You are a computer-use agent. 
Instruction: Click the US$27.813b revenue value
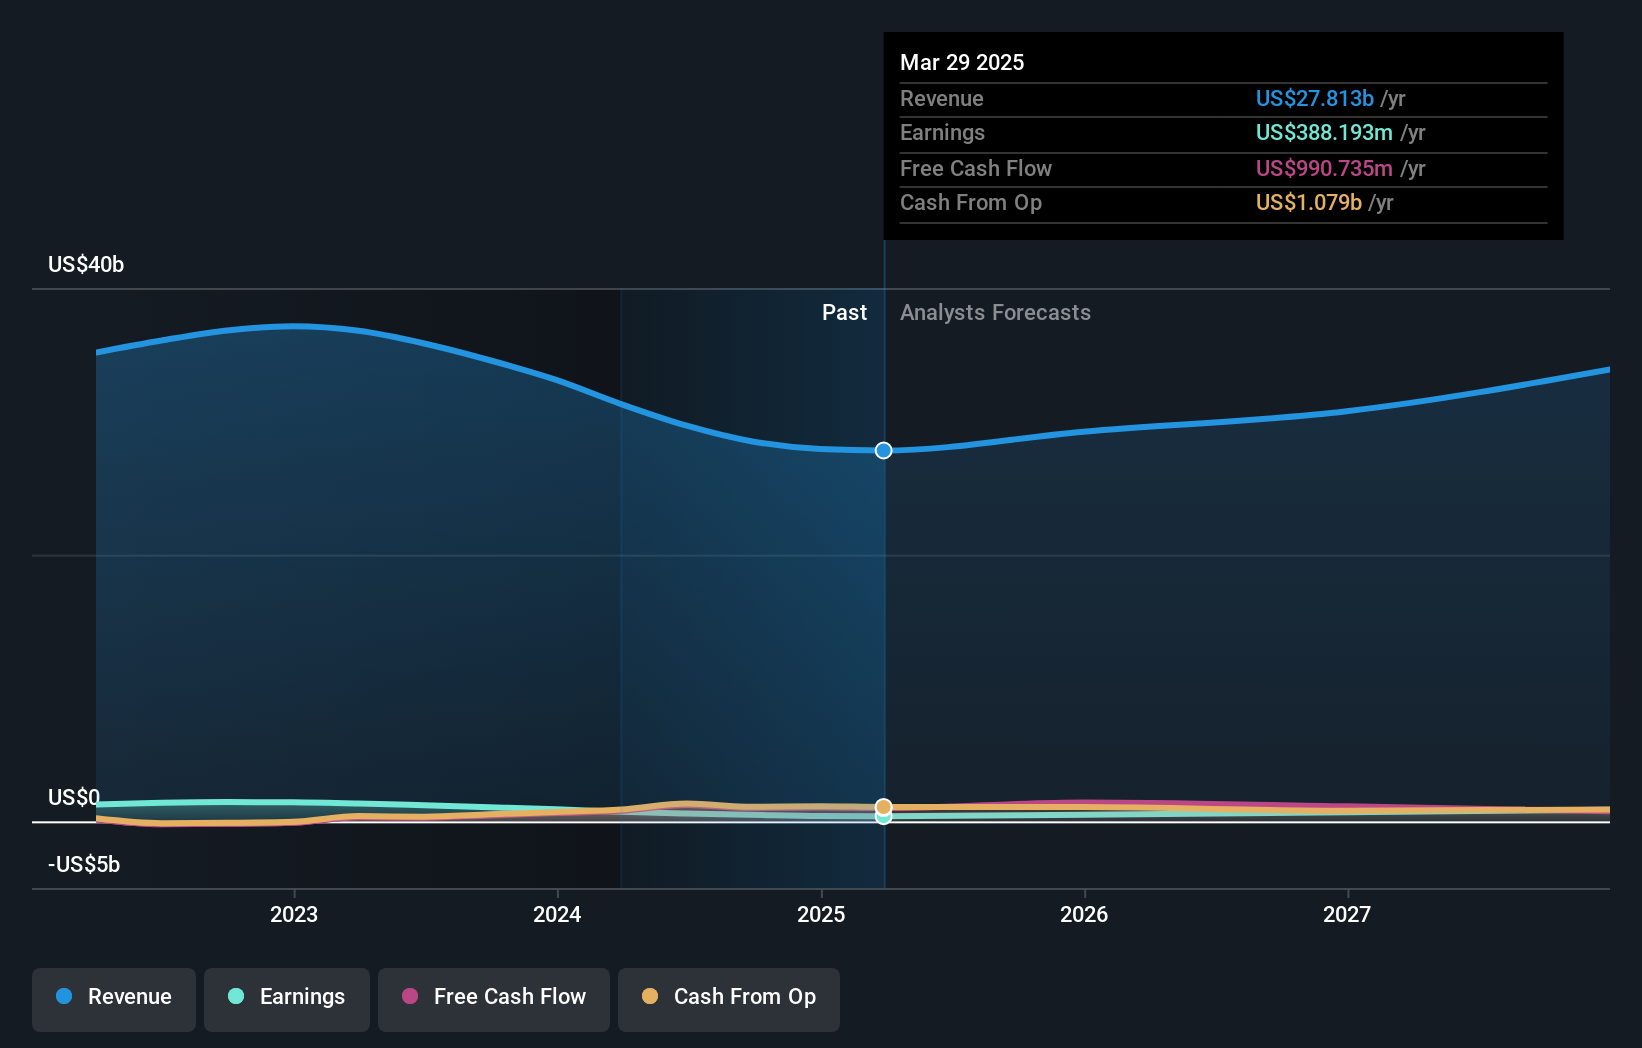(1314, 98)
